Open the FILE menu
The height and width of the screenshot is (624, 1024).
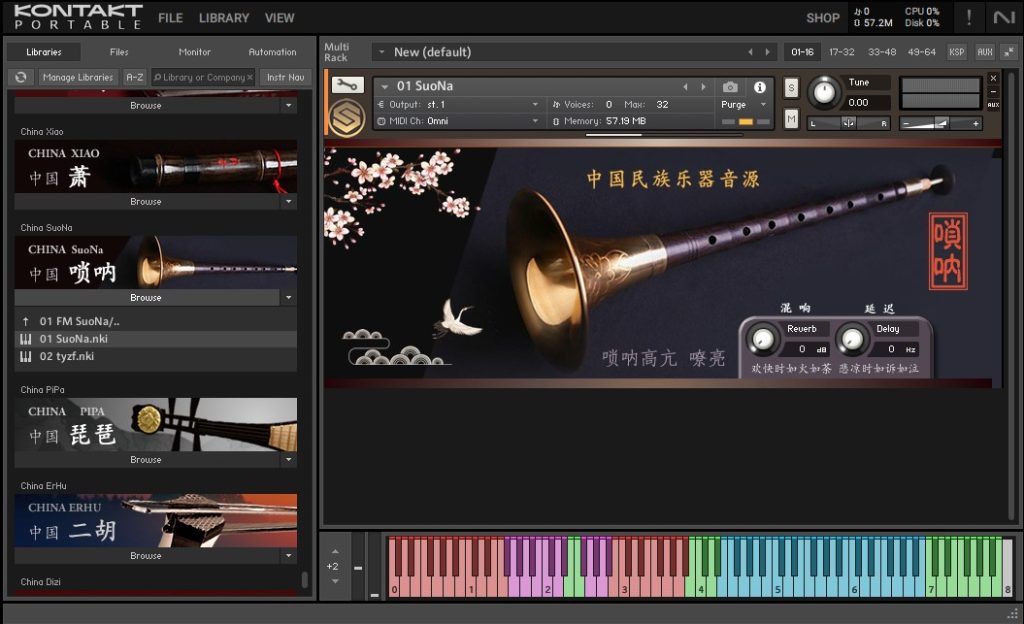[170, 18]
